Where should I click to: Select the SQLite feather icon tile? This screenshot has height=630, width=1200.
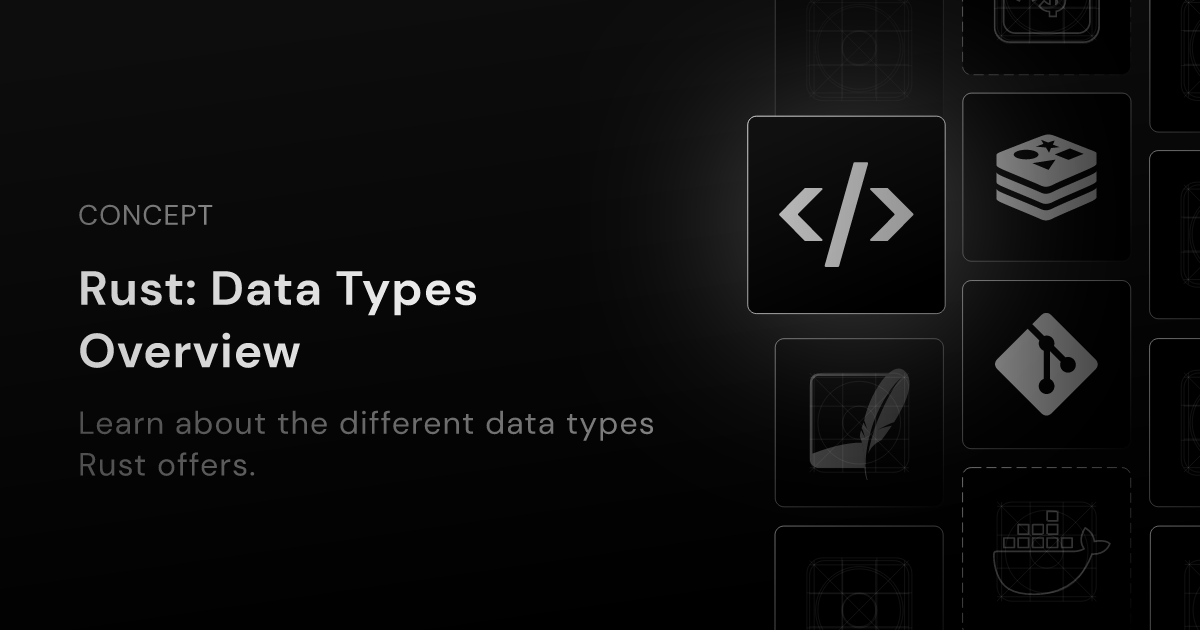pos(859,422)
